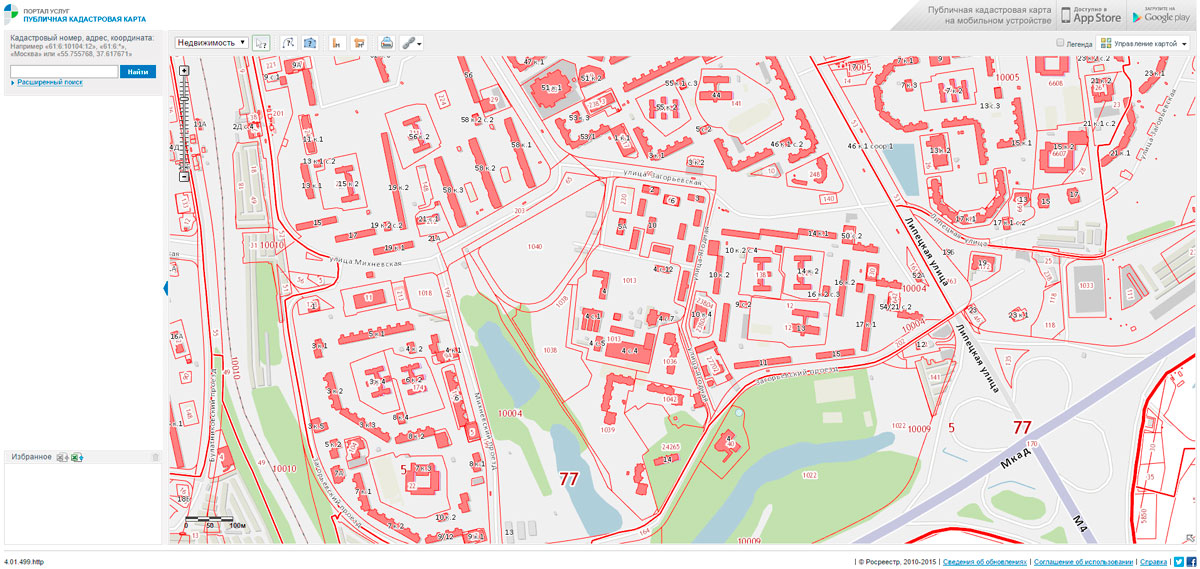Image resolution: width=1200 pixels, height=569 pixels.
Task: Click the map info query tool icon
Action: pos(310,43)
